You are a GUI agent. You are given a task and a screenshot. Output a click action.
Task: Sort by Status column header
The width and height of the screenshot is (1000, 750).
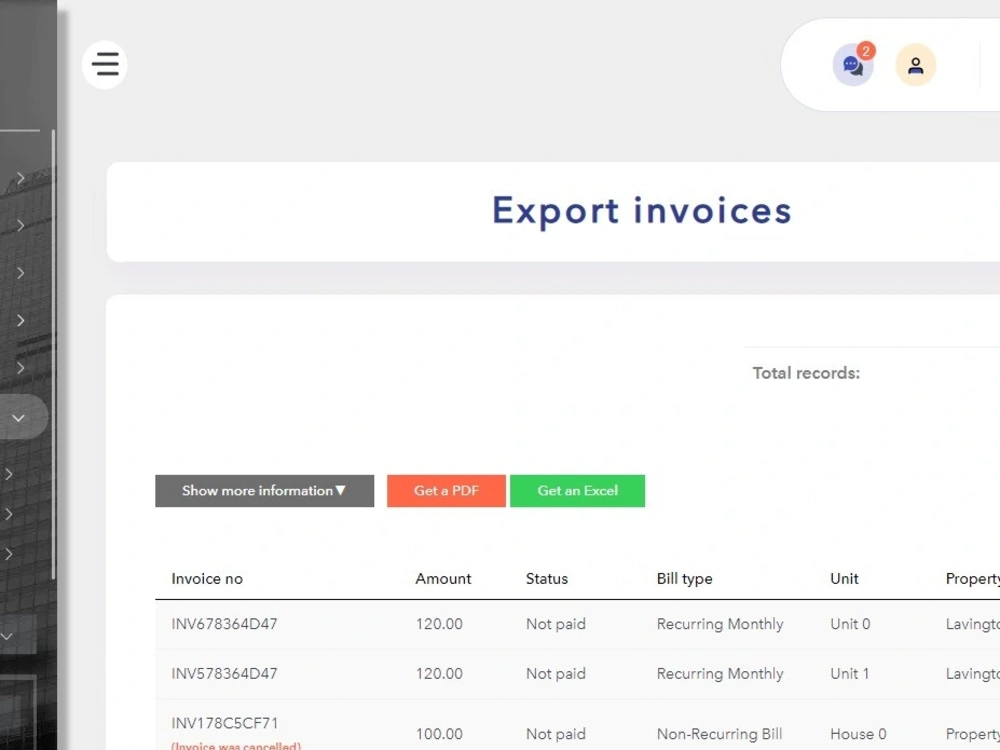547,578
